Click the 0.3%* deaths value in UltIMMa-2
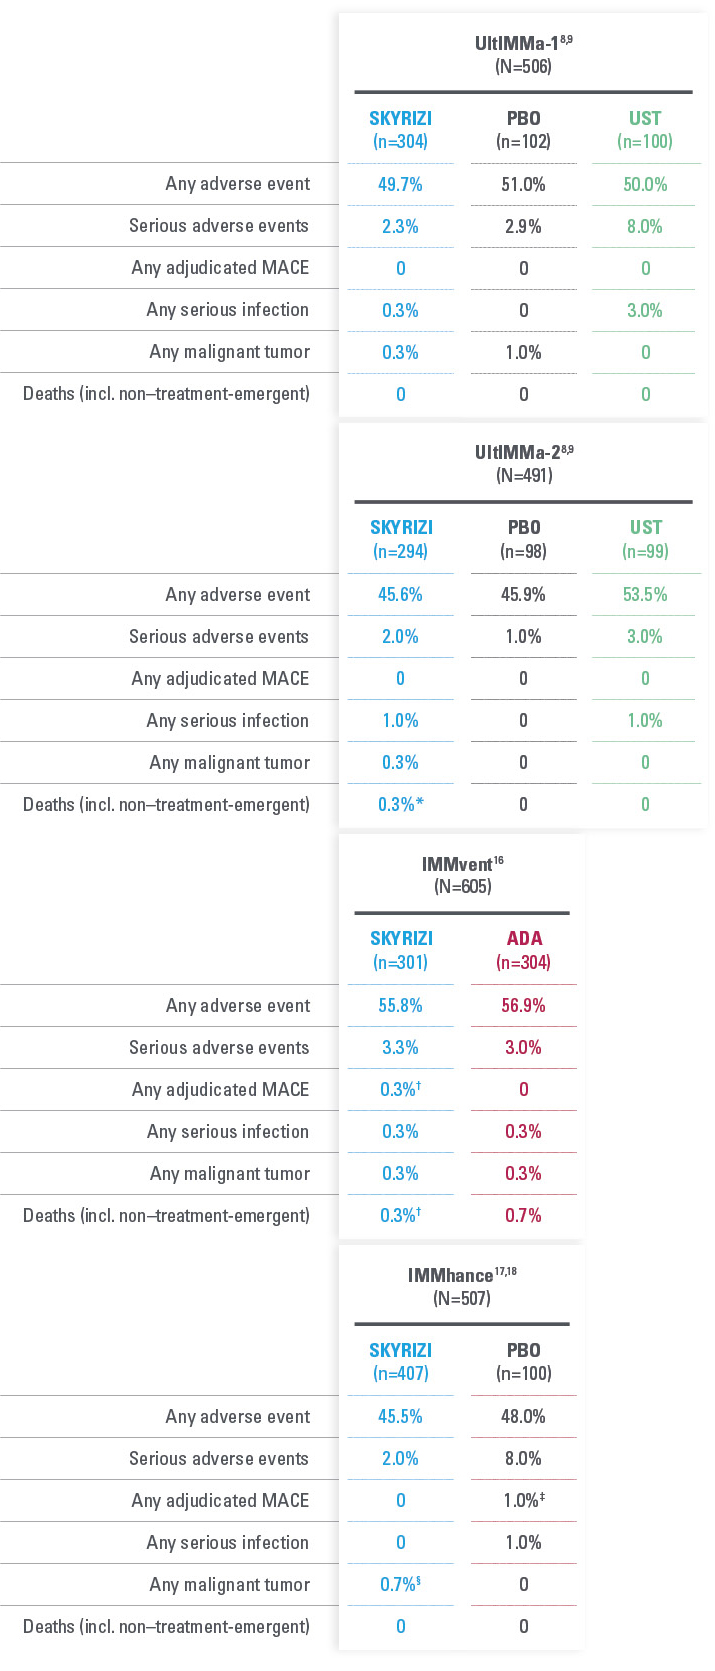Viewport: 715px width, 1671px height. click(x=400, y=804)
